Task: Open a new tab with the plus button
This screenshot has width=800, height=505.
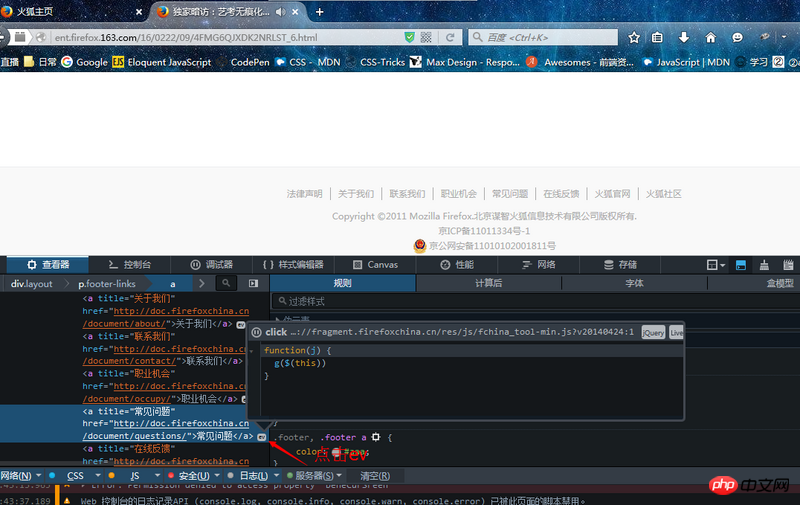Action: (x=320, y=12)
